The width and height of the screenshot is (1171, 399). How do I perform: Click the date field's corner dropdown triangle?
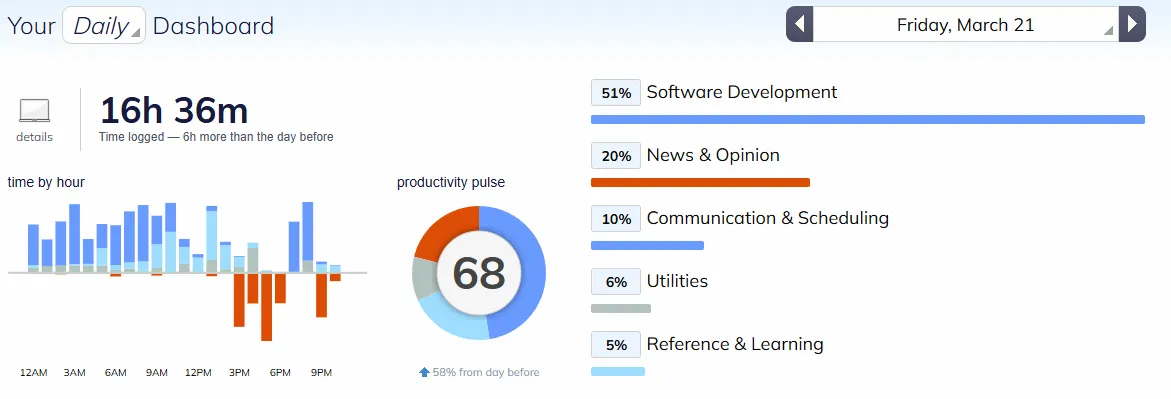[1108, 31]
